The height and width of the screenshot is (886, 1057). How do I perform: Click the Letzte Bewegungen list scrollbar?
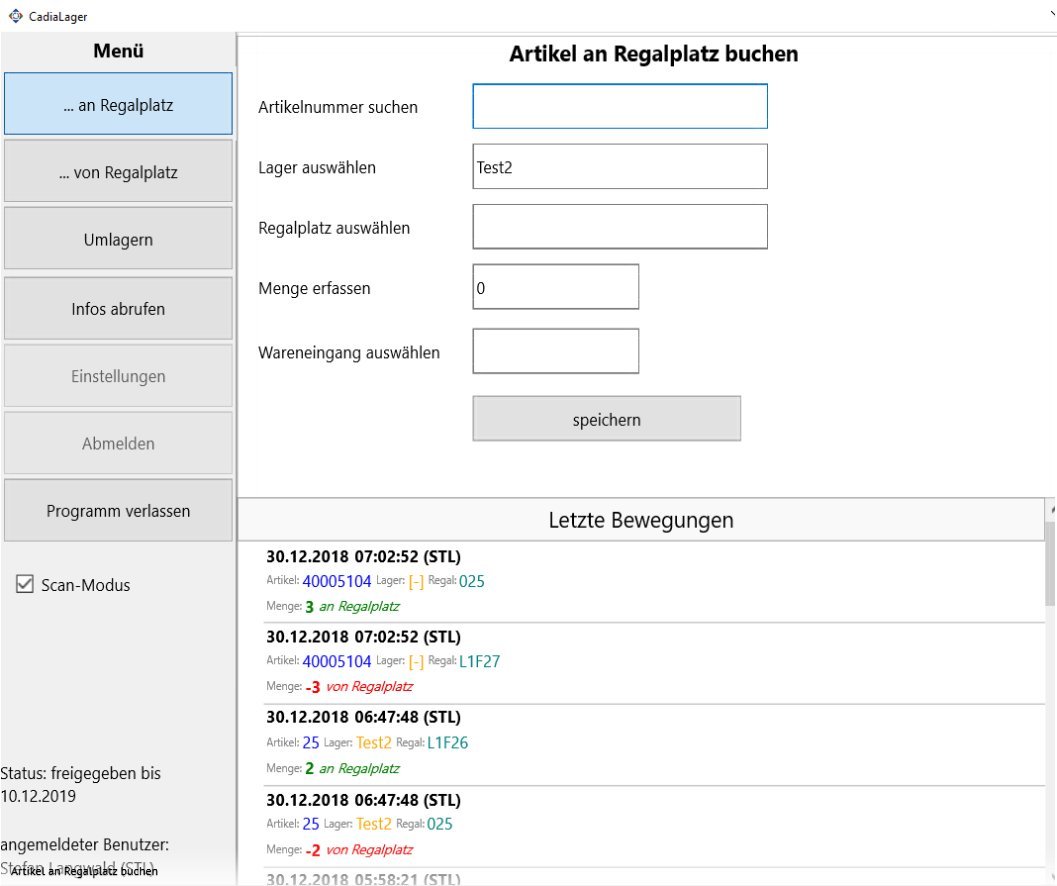tap(1049, 570)
